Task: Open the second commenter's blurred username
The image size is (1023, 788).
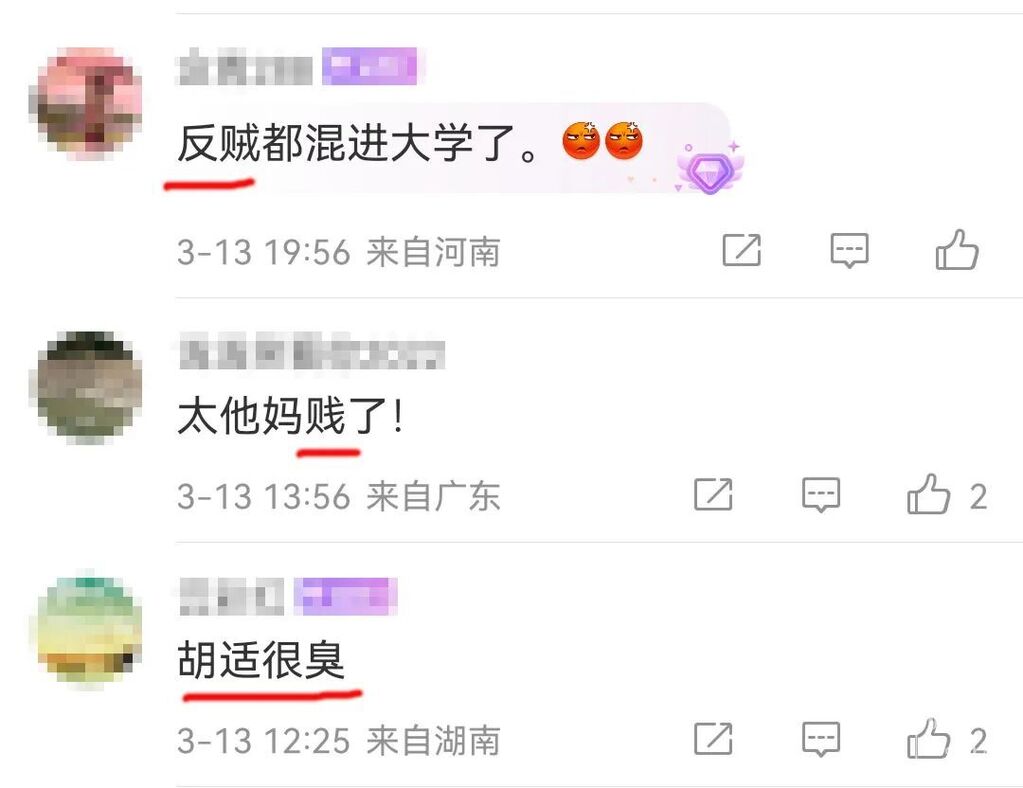Action: click(311, 353)
